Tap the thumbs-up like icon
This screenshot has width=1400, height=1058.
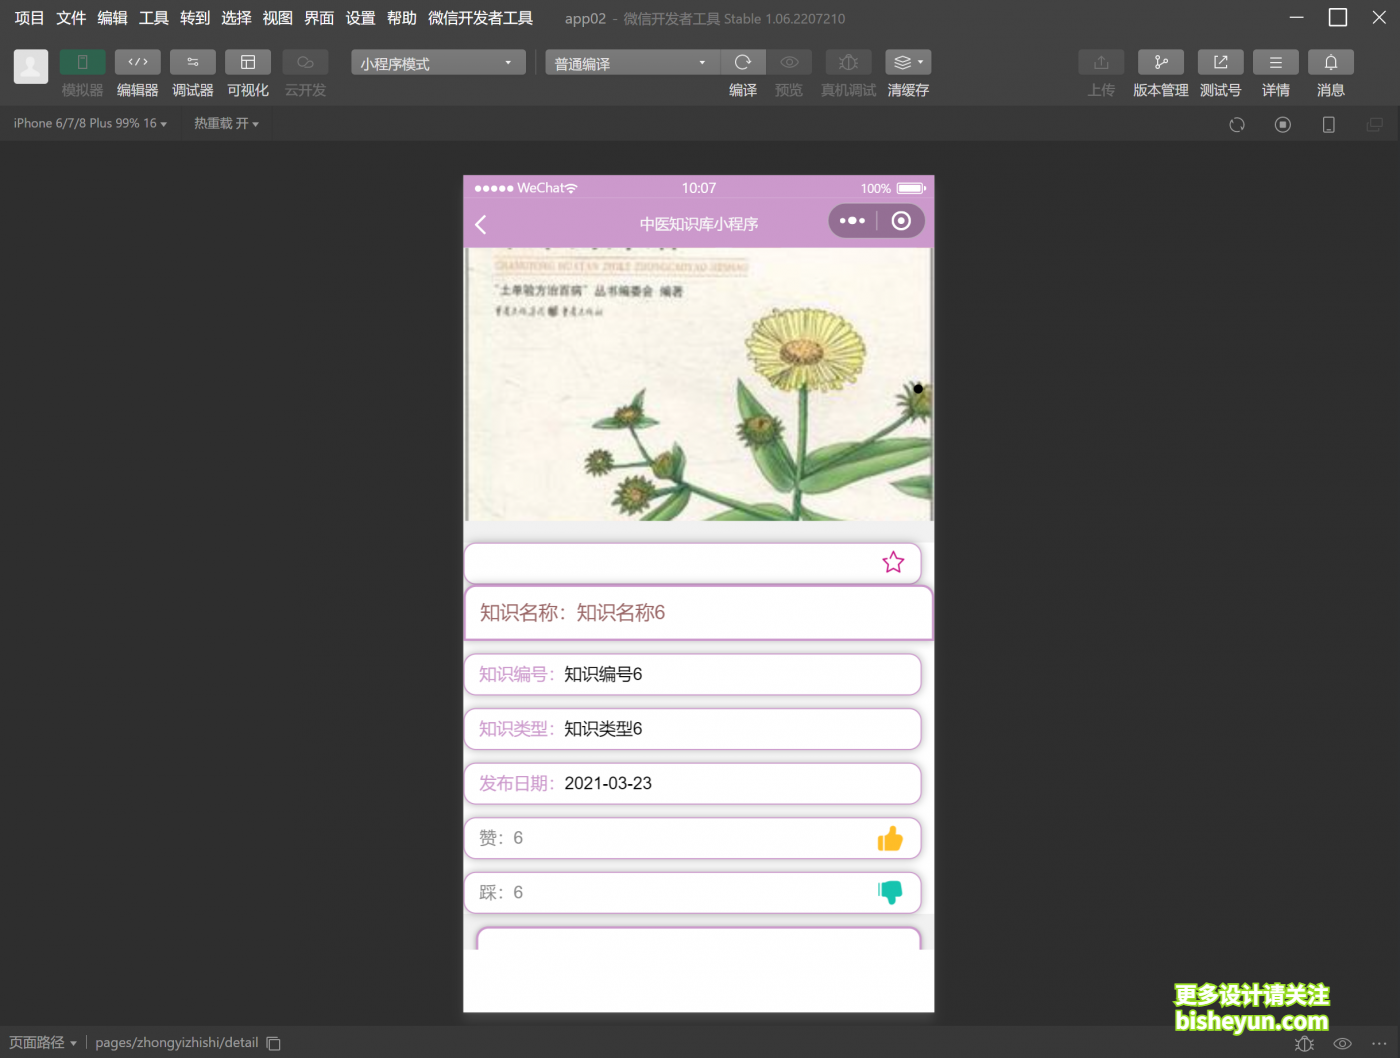[x=890, y=839]
